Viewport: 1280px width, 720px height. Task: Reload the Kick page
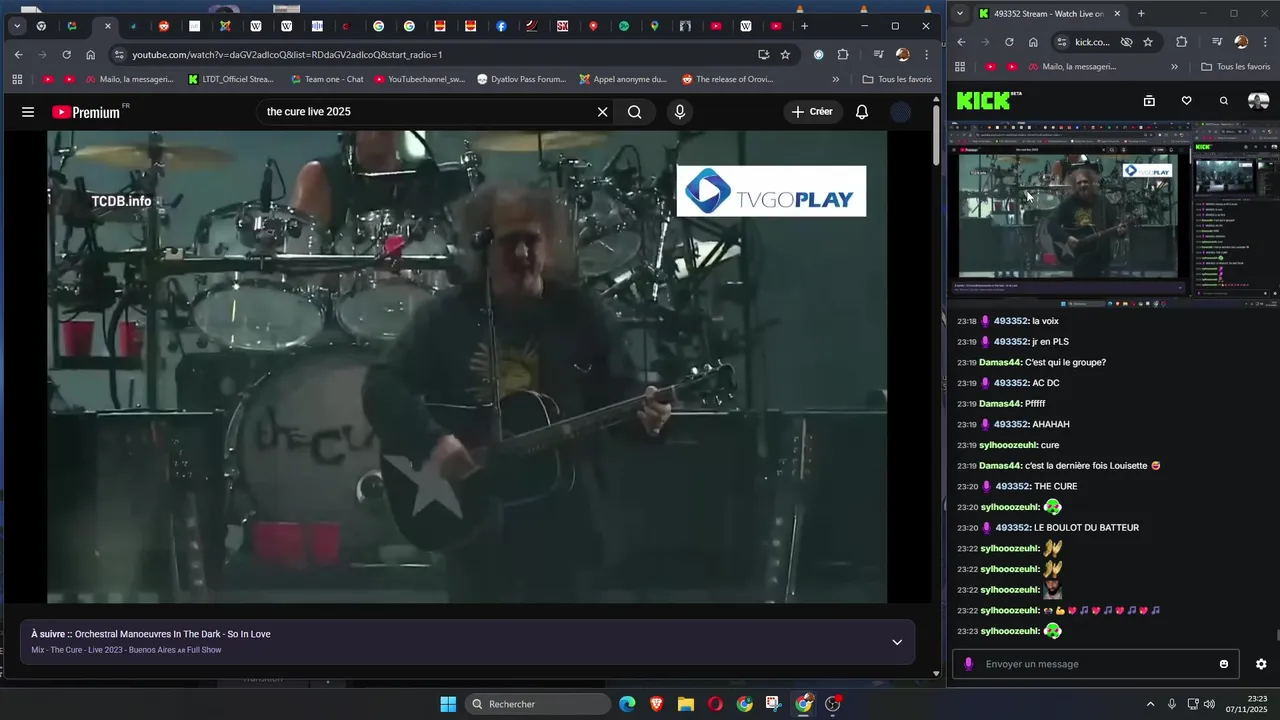[x=1009, y=42]
